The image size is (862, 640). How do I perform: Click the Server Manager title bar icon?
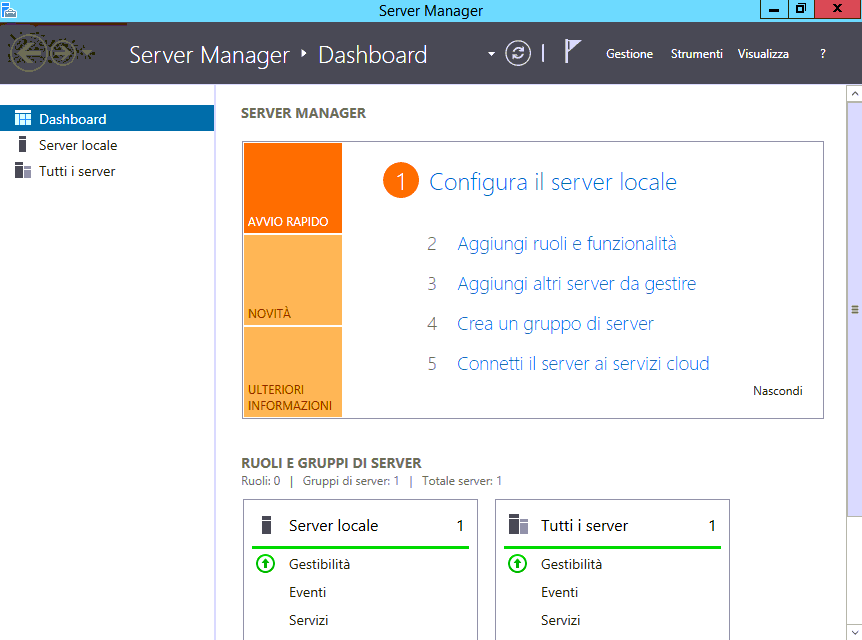click(9, 10)
